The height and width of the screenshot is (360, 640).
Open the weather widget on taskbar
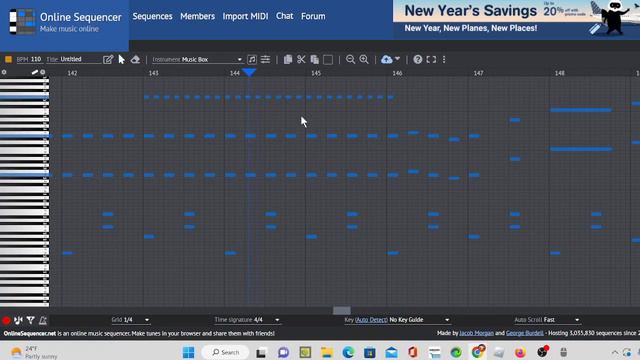pos(35,352)
